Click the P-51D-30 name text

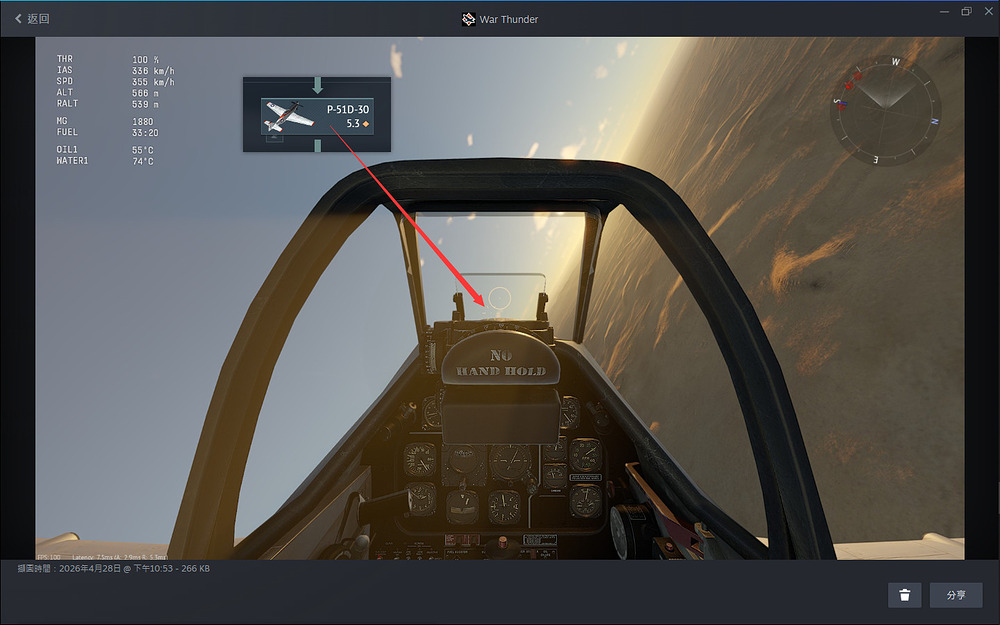click(348, 109)
